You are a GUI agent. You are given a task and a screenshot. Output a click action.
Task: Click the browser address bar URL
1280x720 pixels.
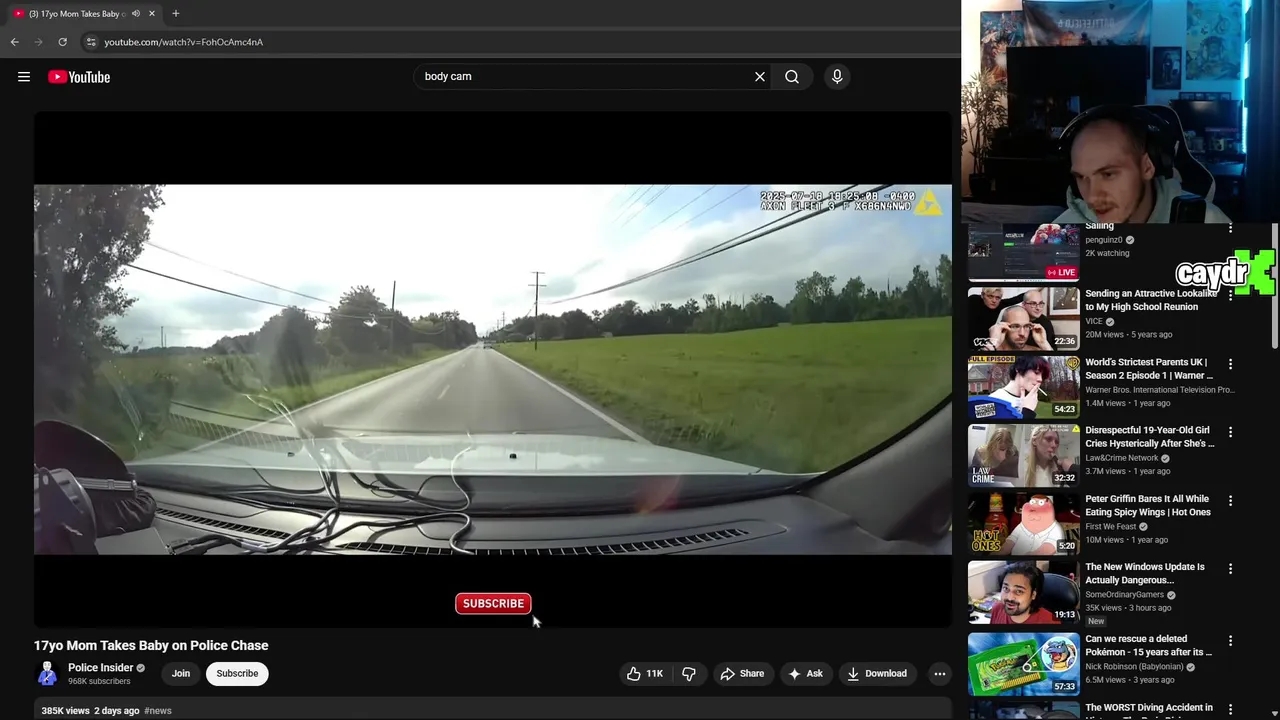point(184,42)
